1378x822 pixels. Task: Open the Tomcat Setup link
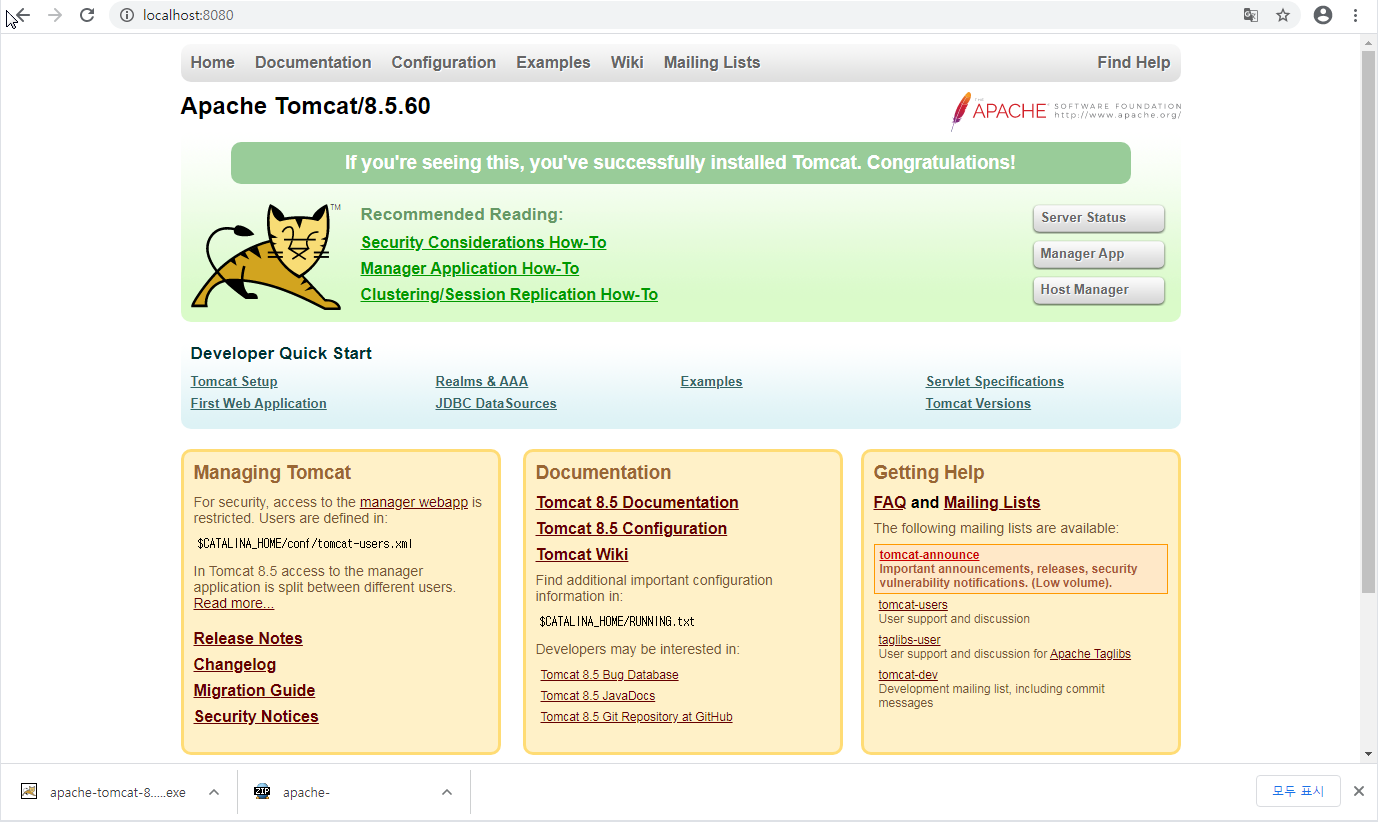234,381
